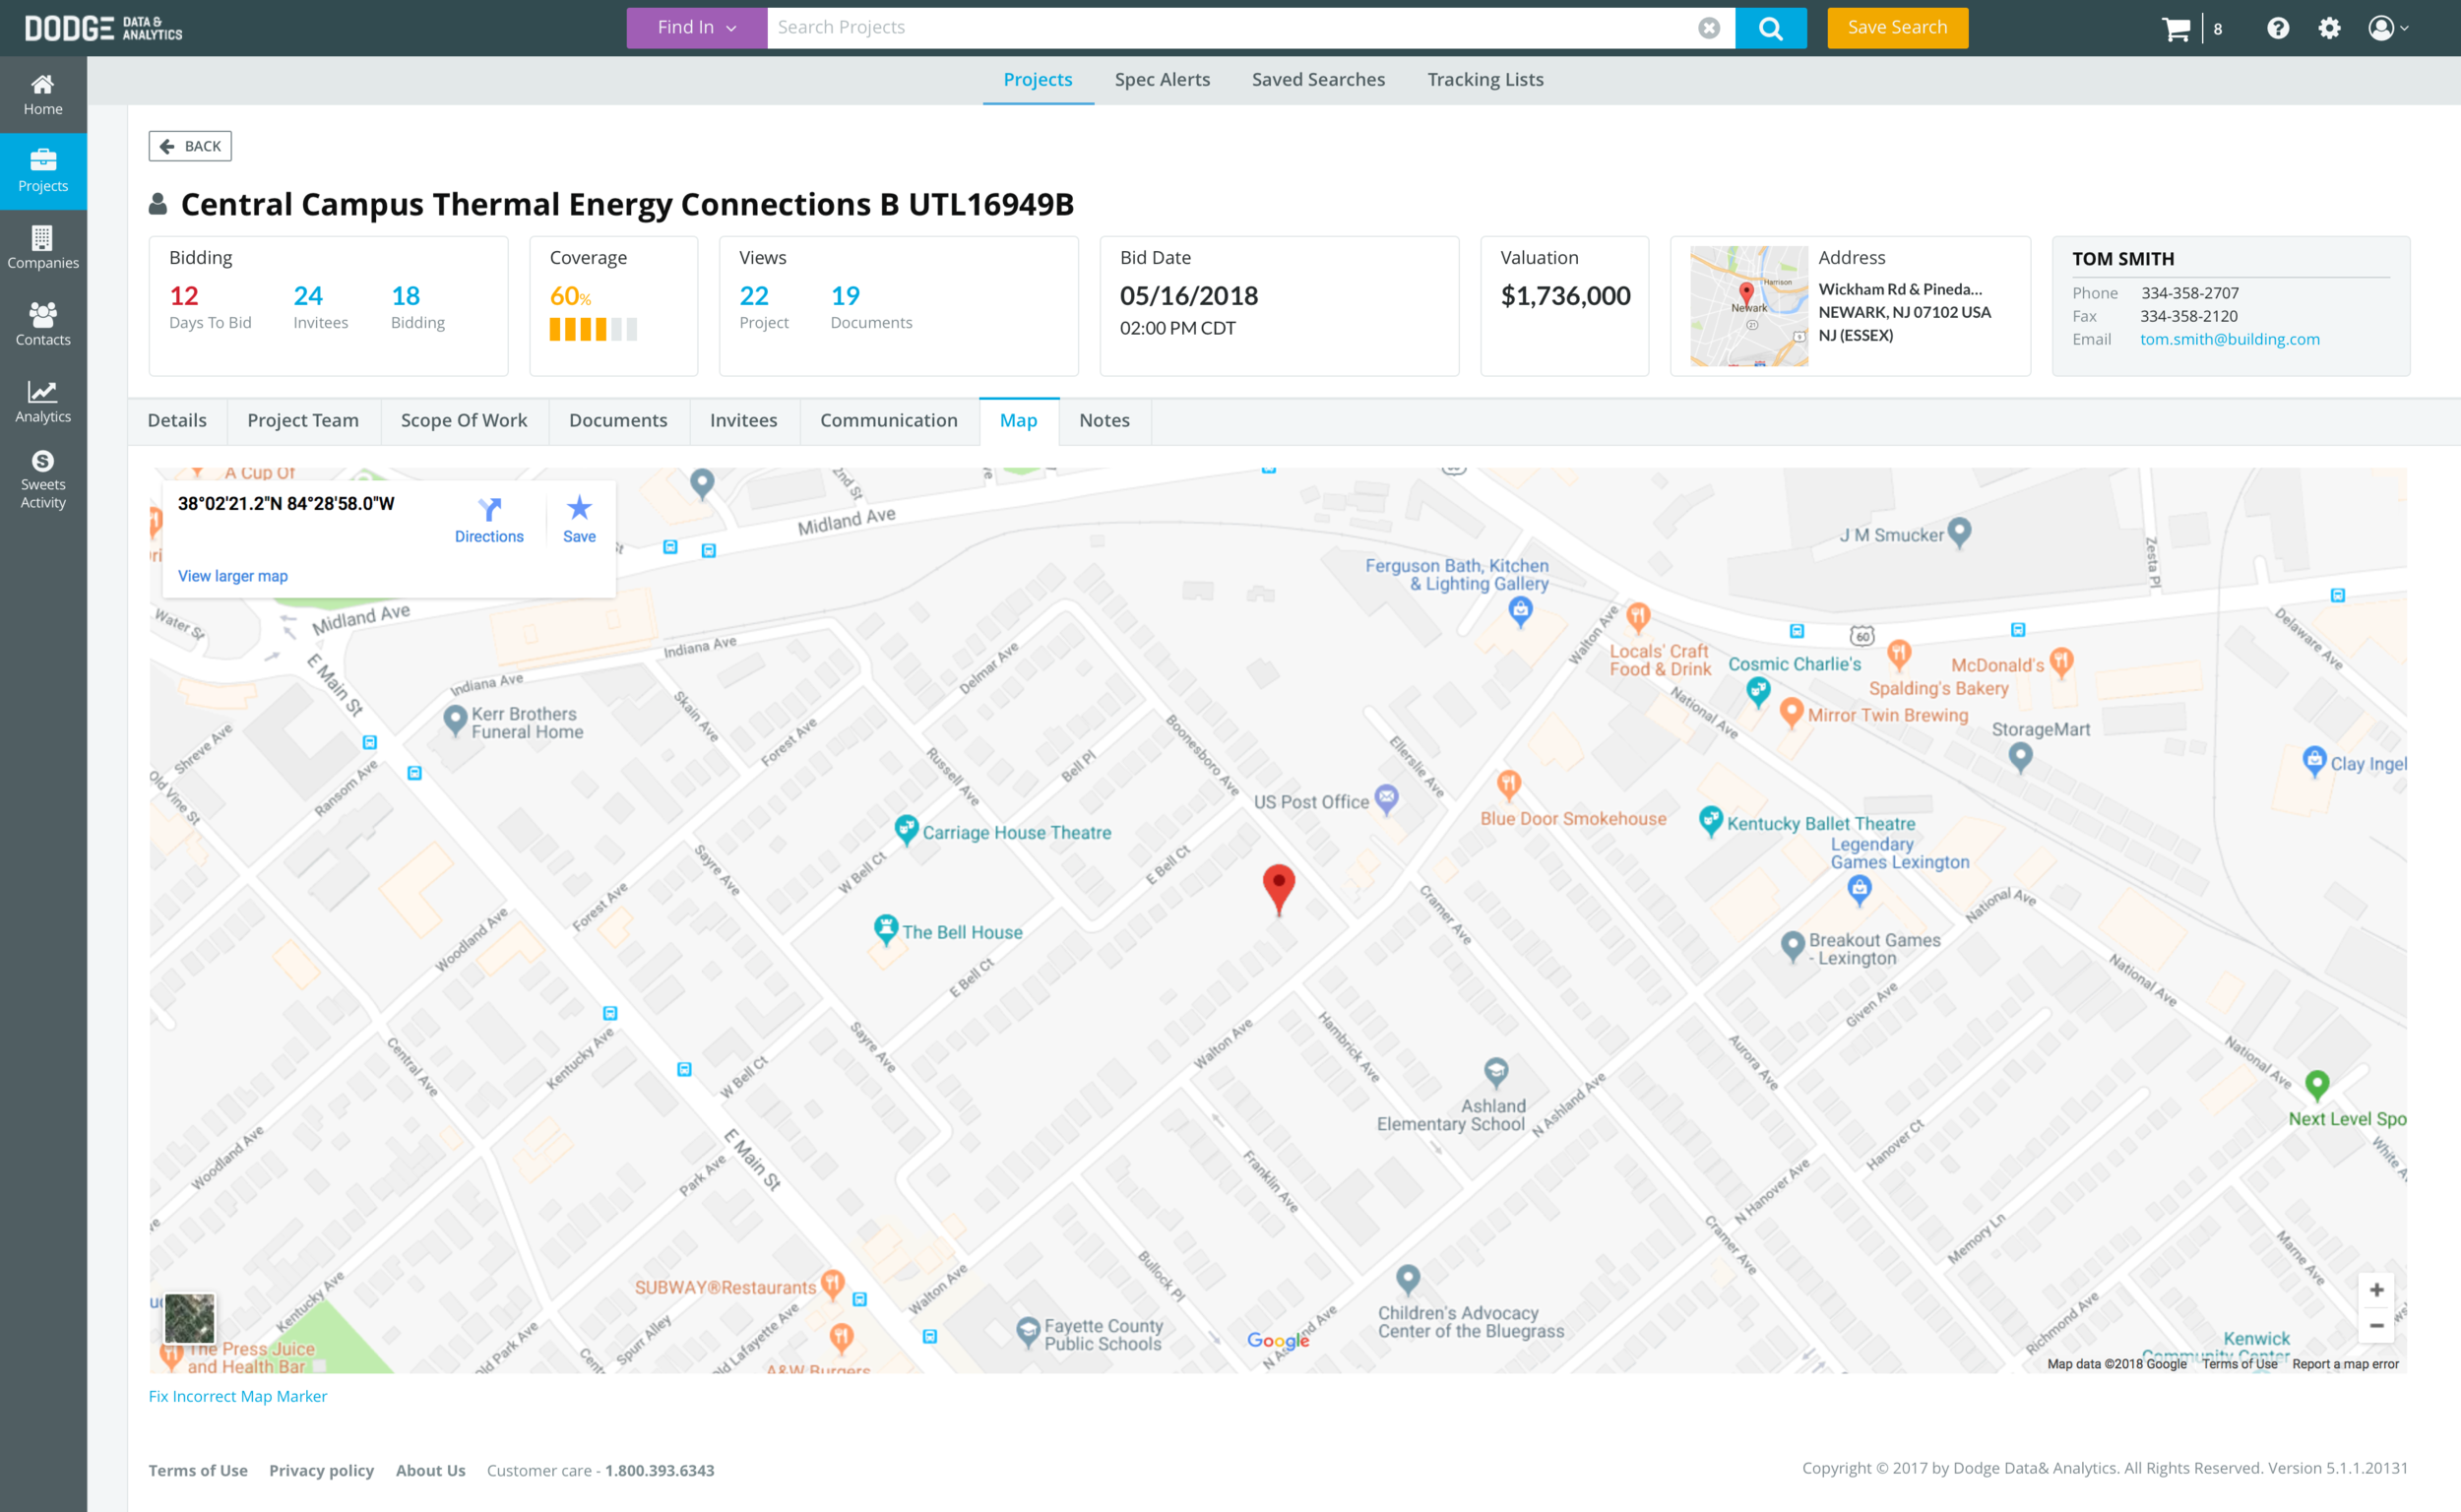Toggle satellite view thumbnail on map

click(x=190, y=1317)
